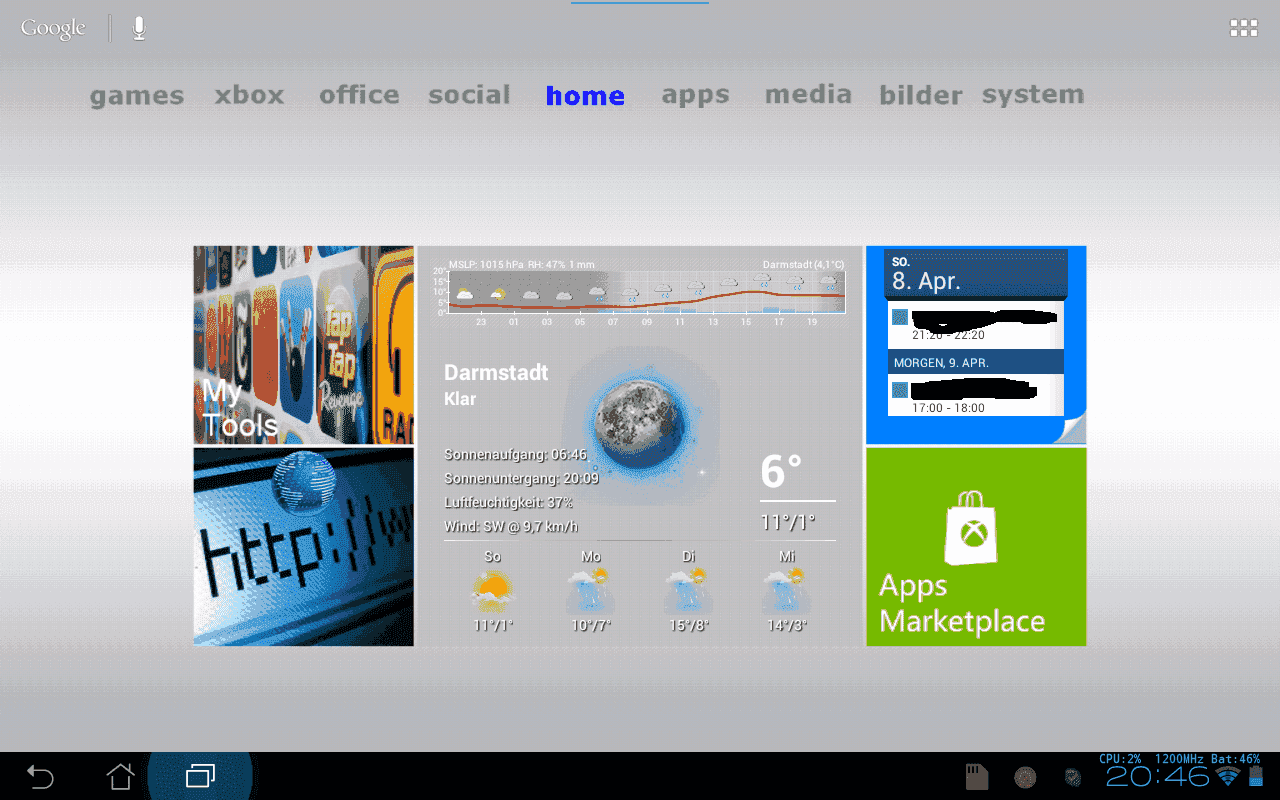
Task: Open the My Tools tile
Action: click(303, 345)
